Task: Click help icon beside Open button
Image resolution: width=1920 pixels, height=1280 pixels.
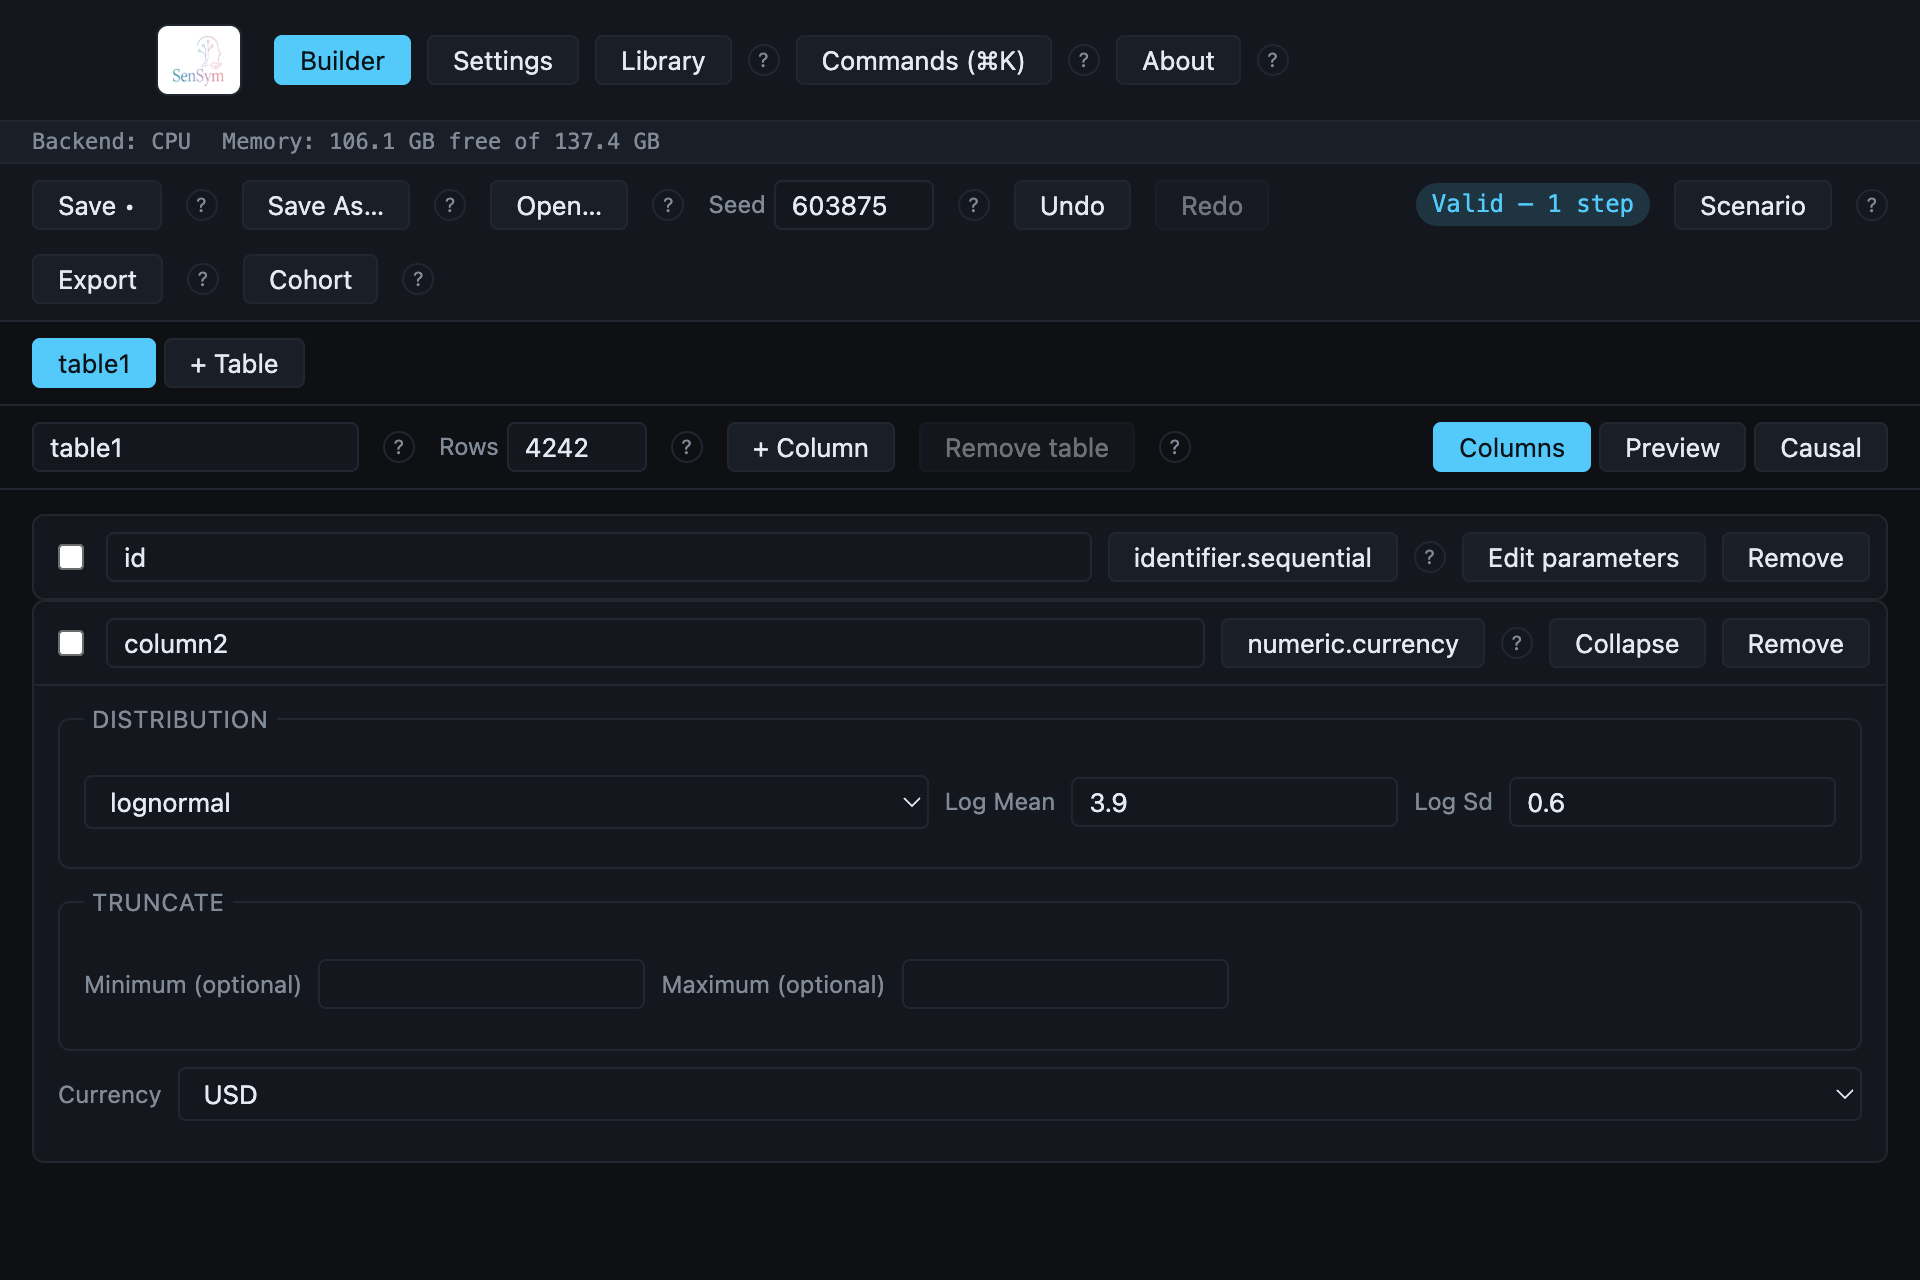Action: point(668,205)
